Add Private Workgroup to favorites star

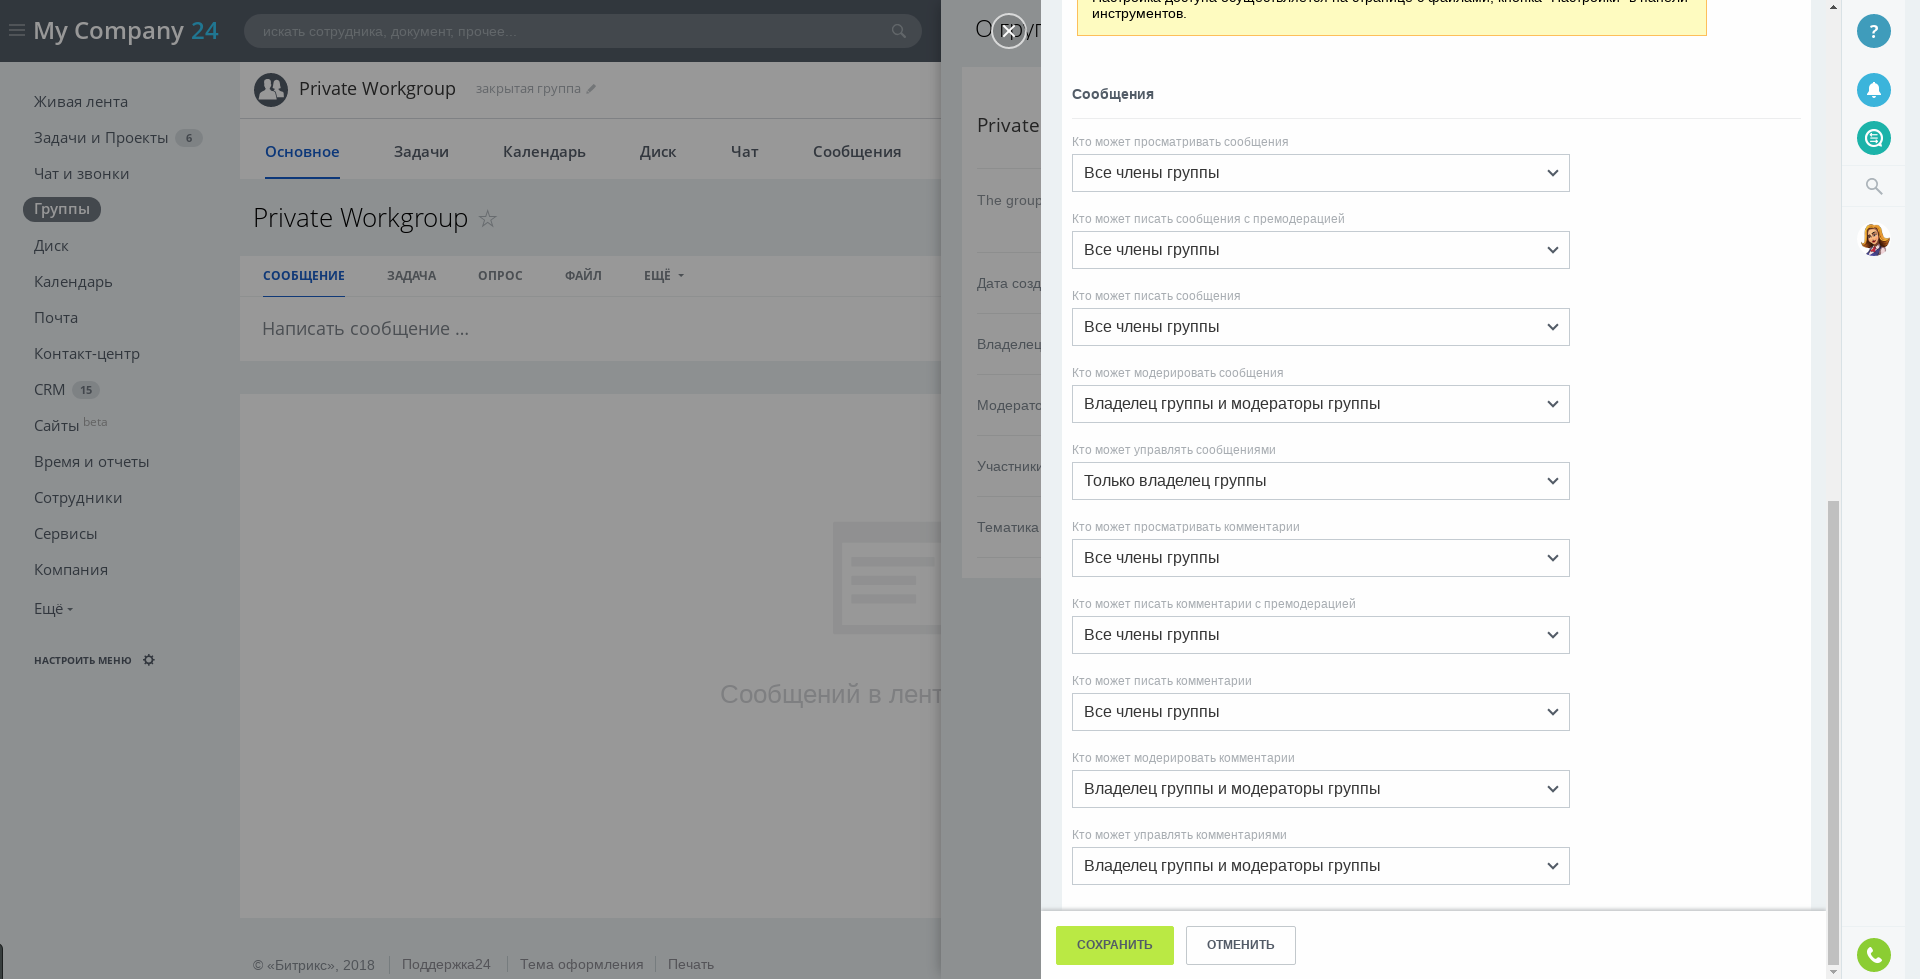click(487, 218)
